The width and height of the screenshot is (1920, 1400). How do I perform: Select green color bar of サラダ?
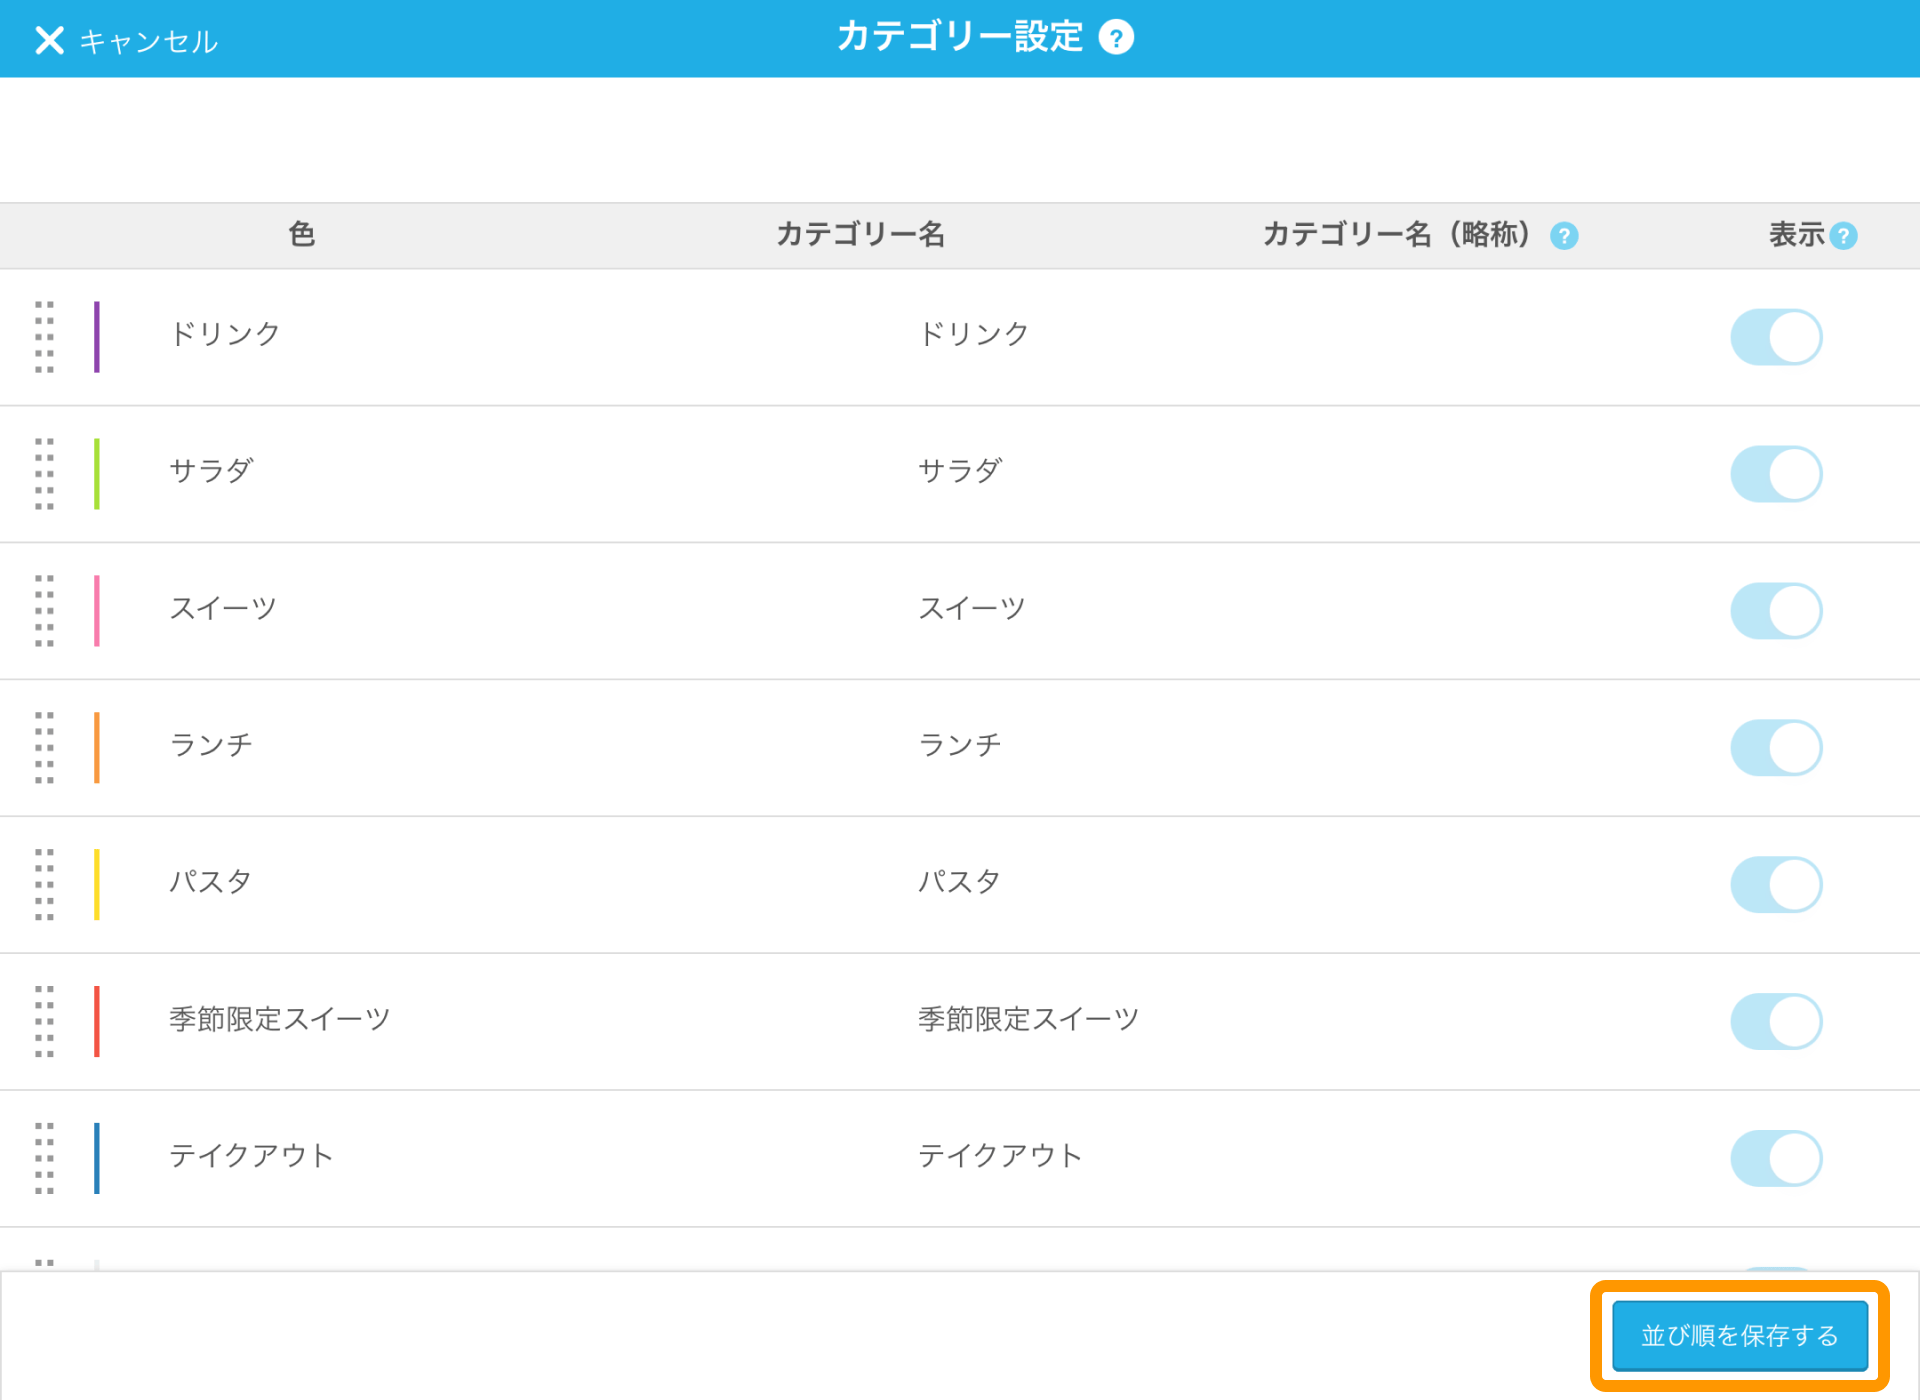coord(97,474)
